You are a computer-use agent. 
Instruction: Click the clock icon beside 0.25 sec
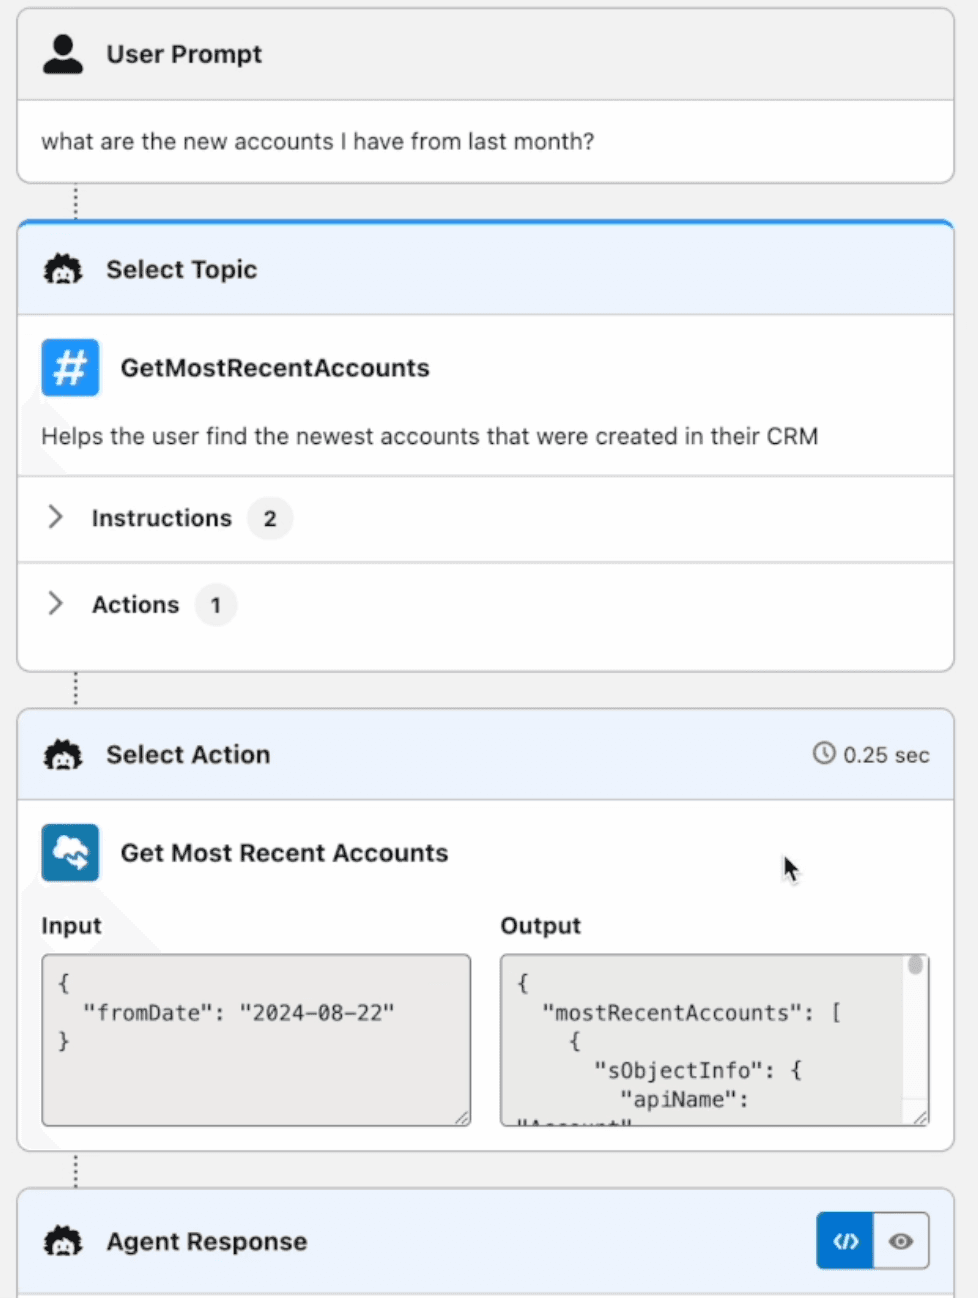pyautogui.click(x=823, y=754)
